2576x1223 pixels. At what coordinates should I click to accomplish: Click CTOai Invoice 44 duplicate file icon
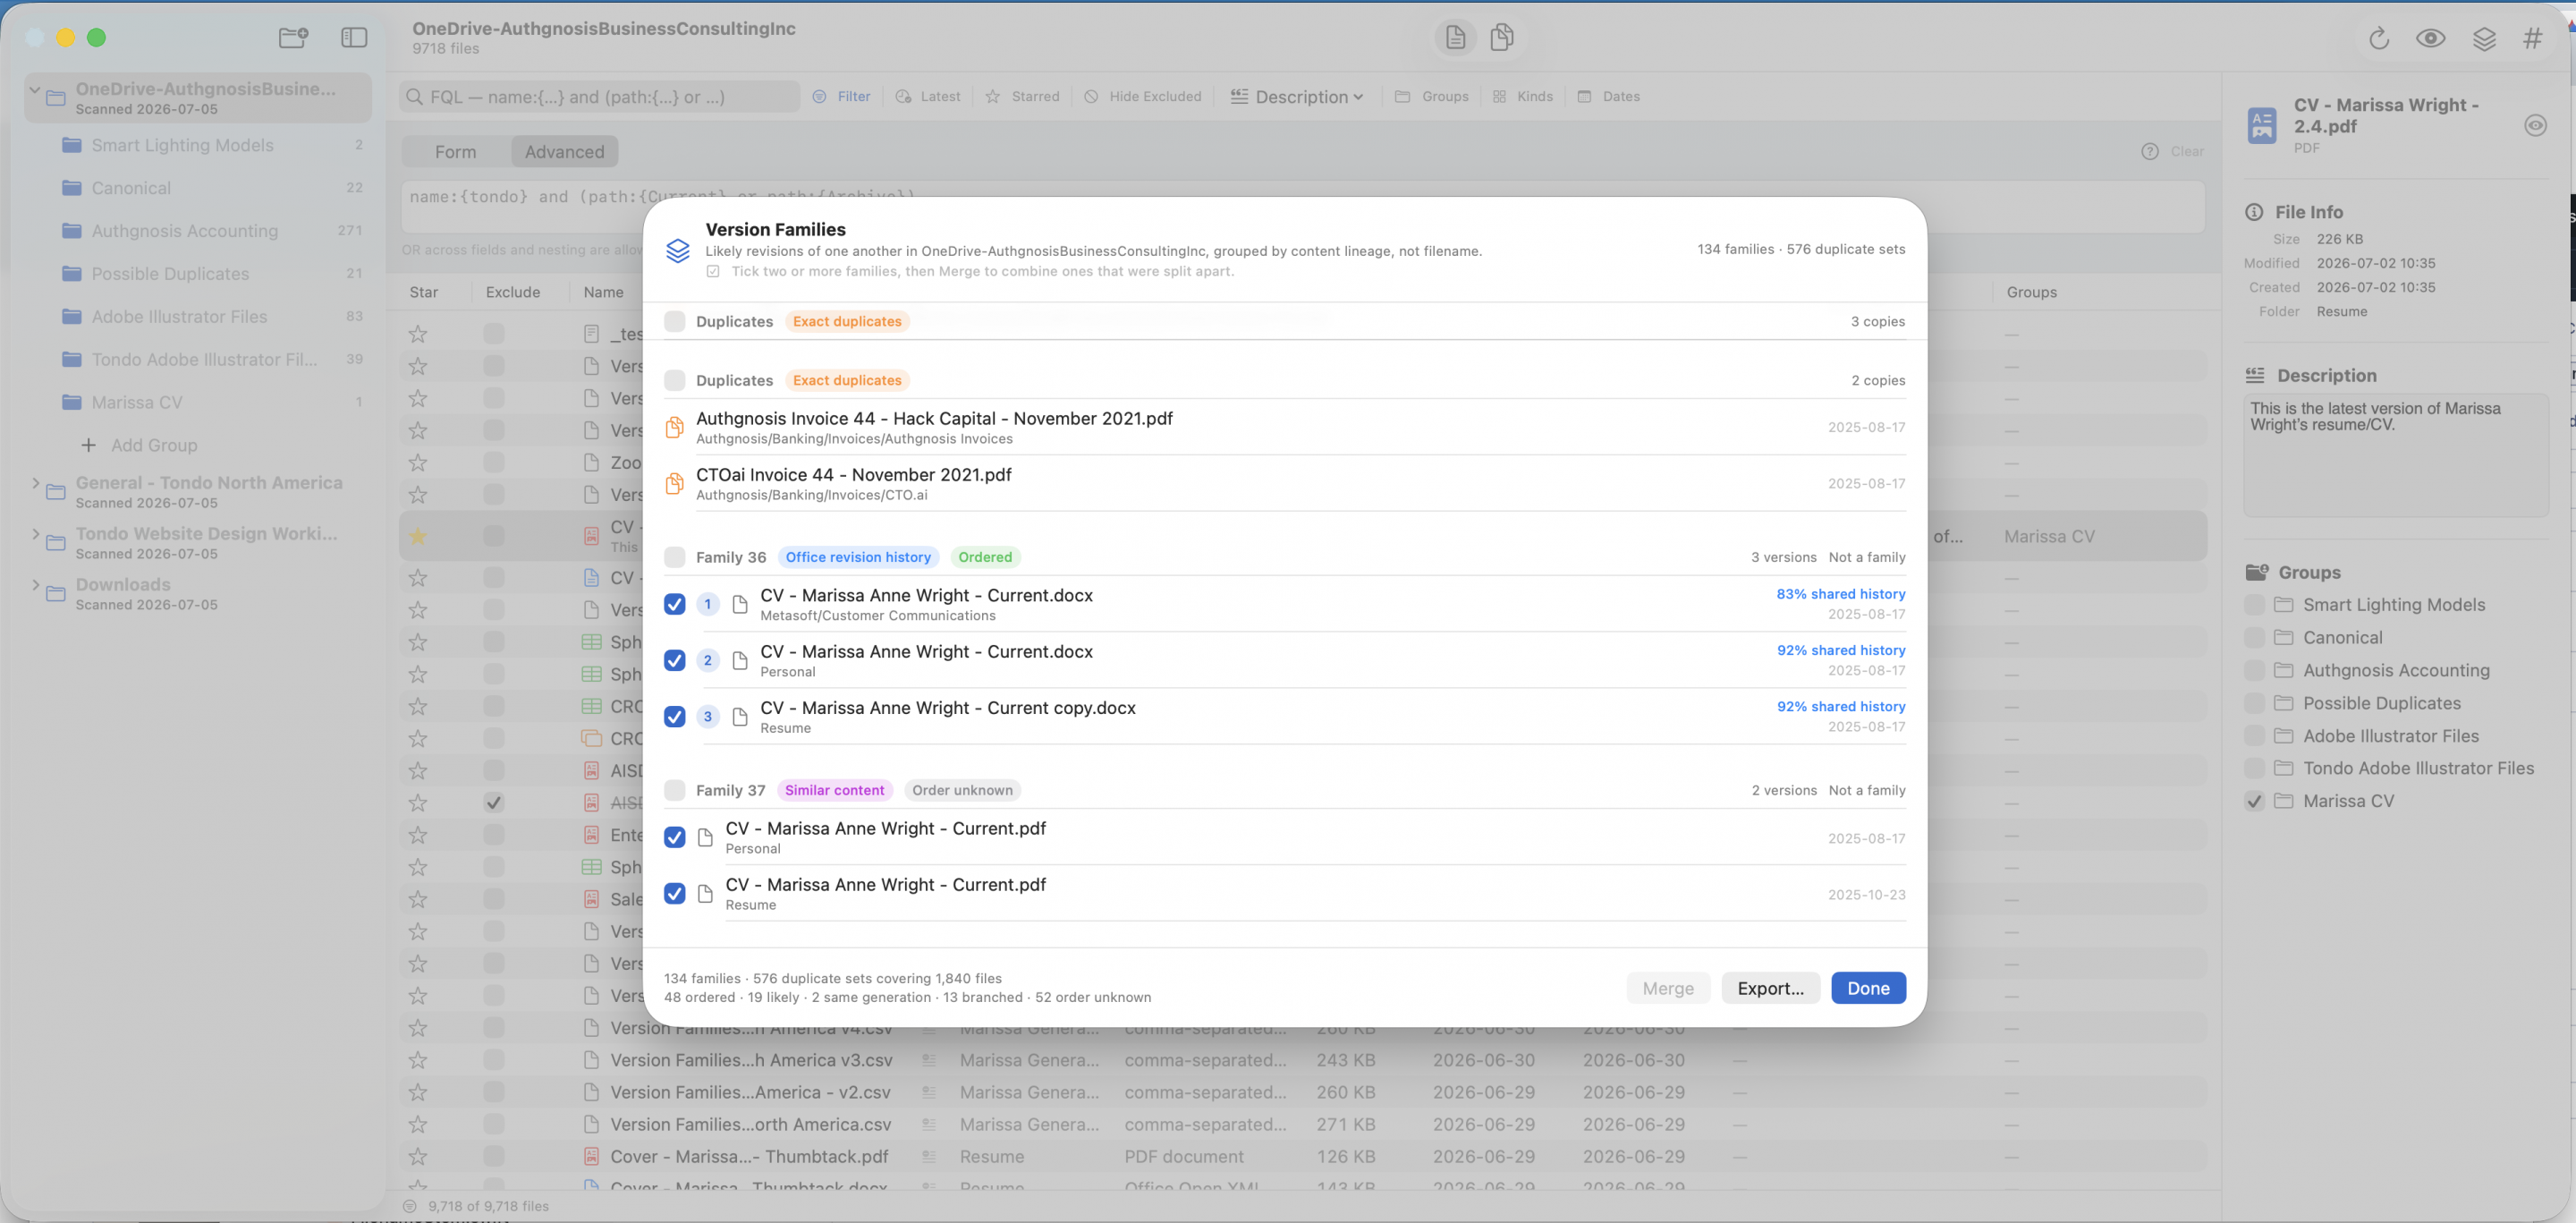pyautogui.click(x=675, y=484)
